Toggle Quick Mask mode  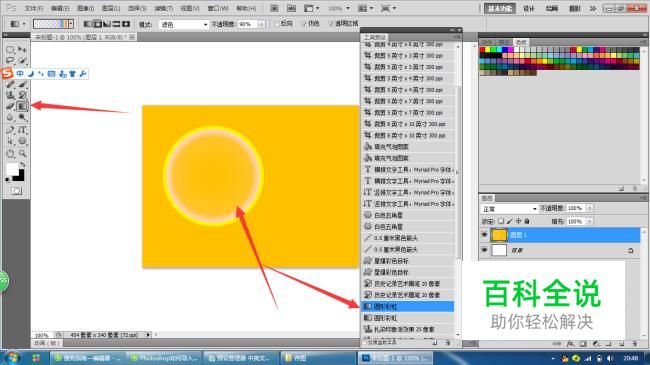tap(17, 191)
